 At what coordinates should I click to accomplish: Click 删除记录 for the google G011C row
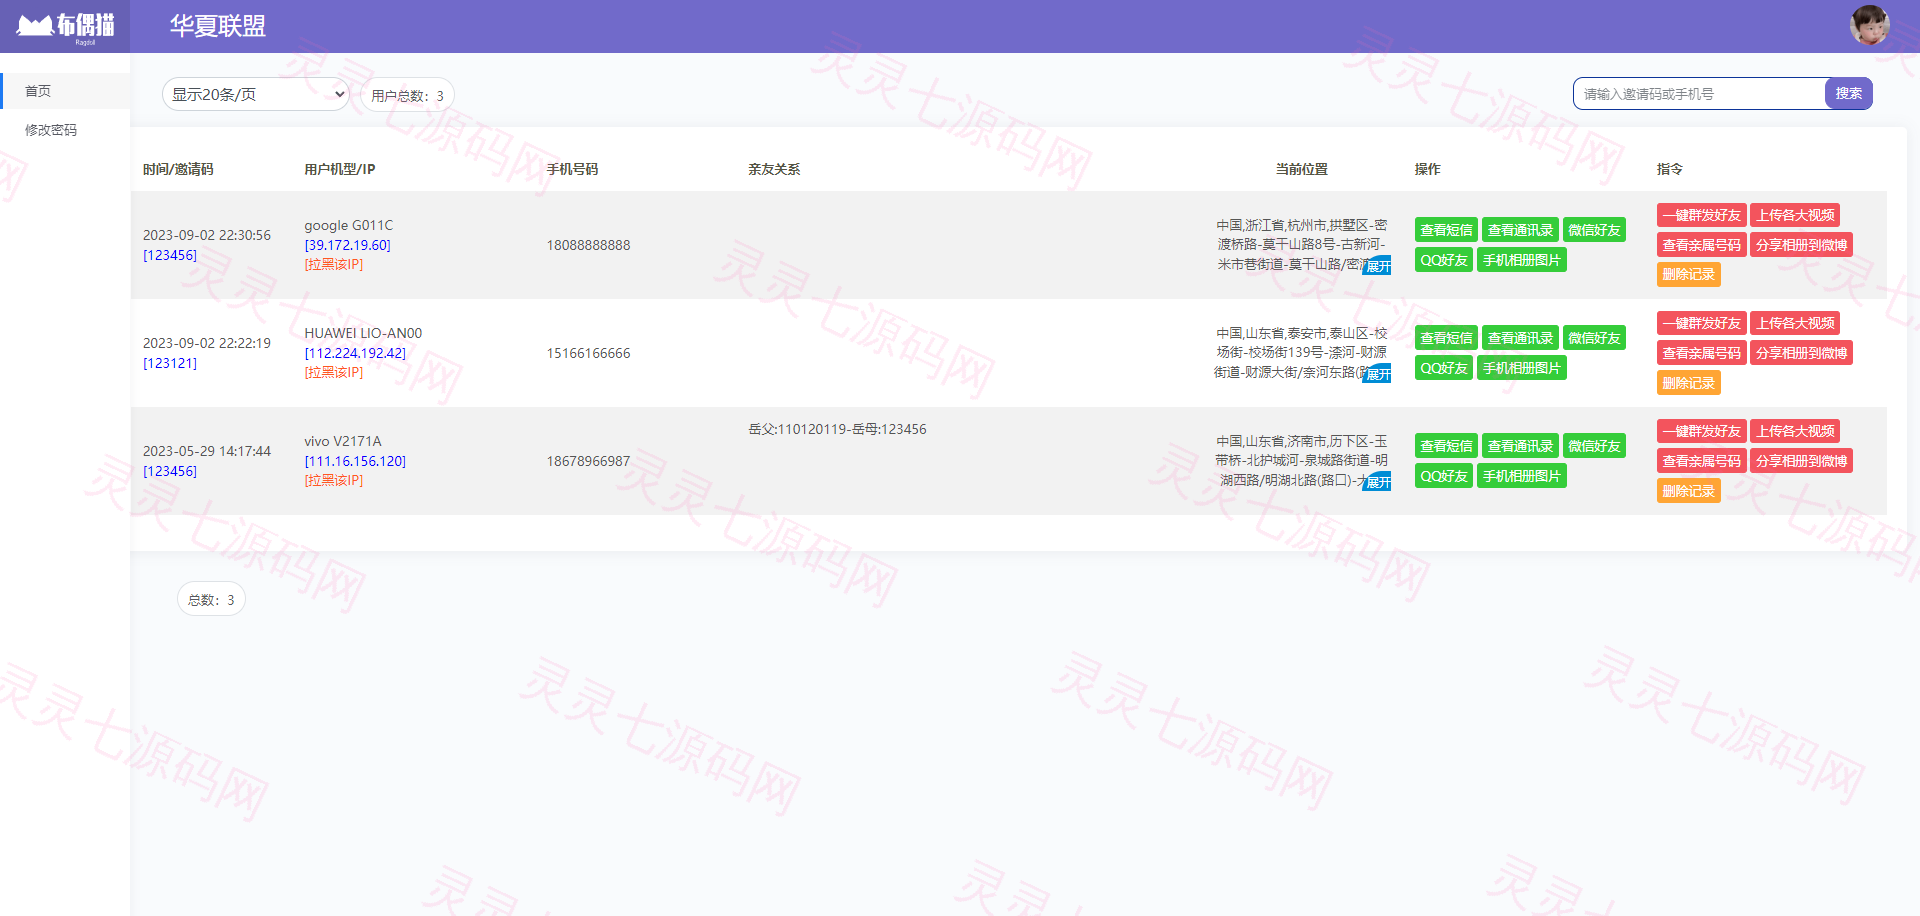(x=1689, y=274)
